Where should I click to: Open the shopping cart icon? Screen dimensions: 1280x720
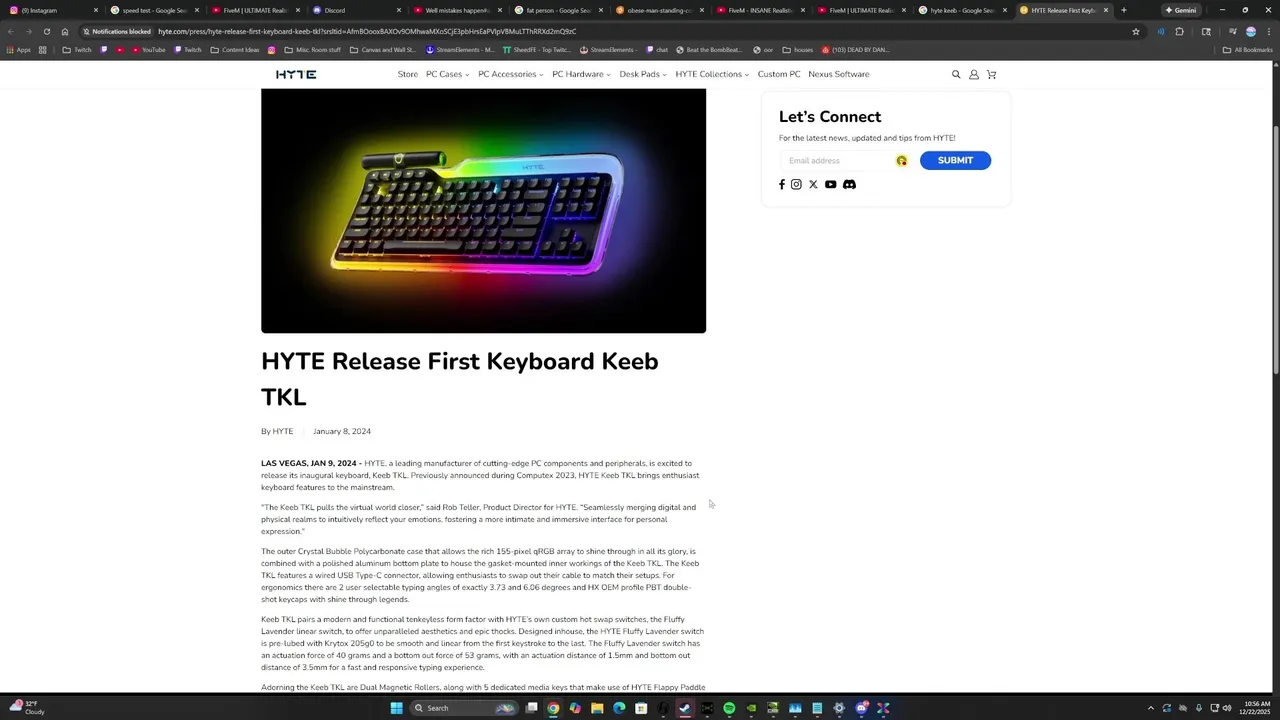tap(991, 74)
